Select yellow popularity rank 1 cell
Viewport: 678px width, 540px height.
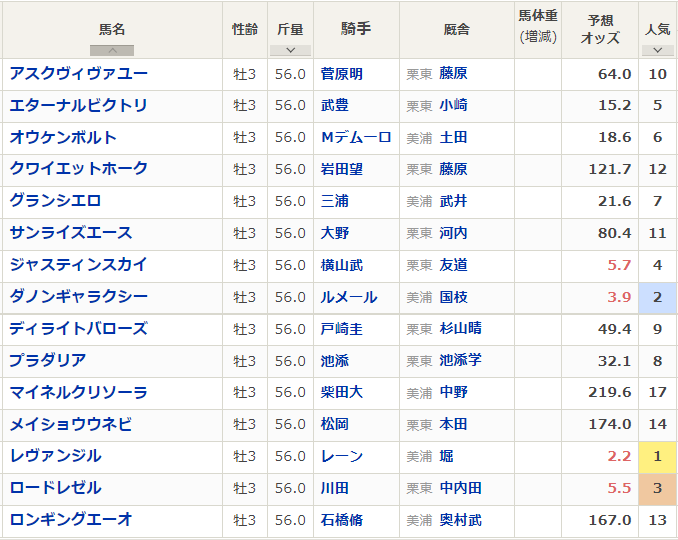(x=658, y=457)
